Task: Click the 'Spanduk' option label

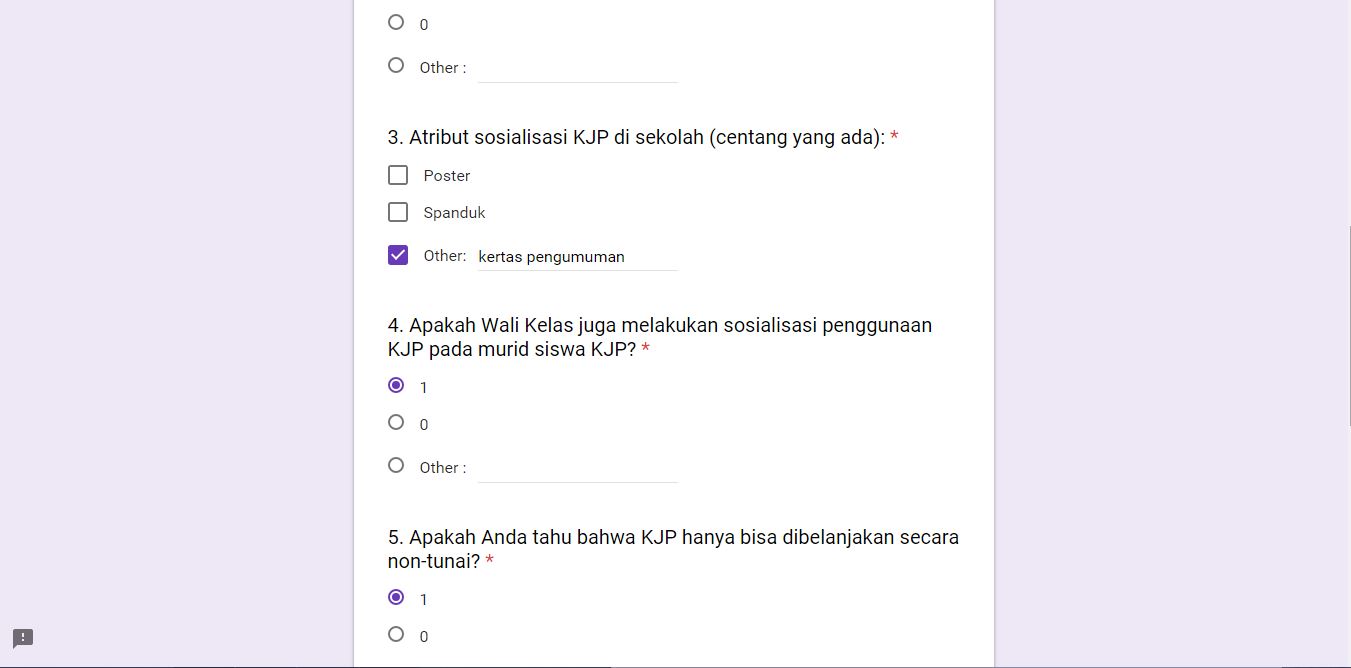Action: click(x=454, y=213)
